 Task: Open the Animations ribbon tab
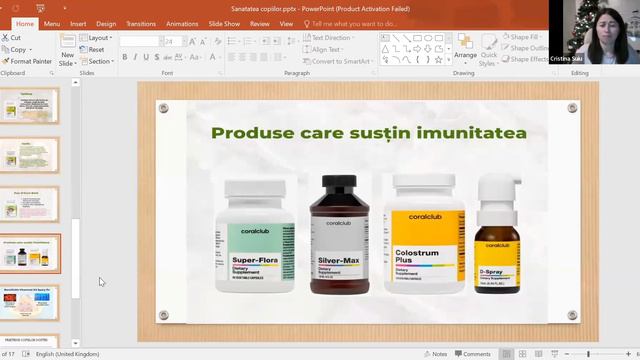click(182, 24)
